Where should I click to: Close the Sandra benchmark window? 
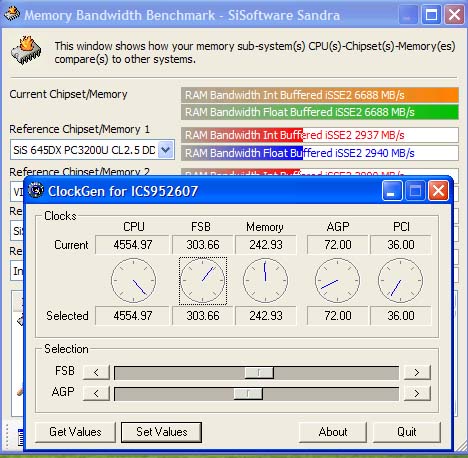coord(454,15)
